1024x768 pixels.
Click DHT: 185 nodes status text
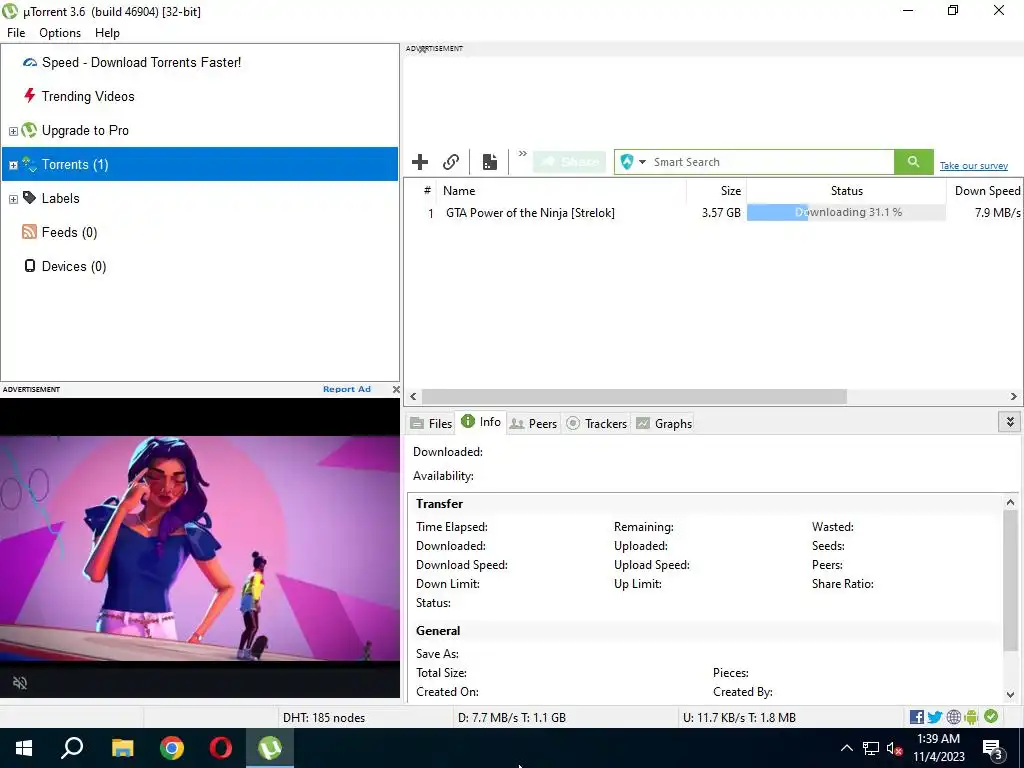(x=324, y=718)
